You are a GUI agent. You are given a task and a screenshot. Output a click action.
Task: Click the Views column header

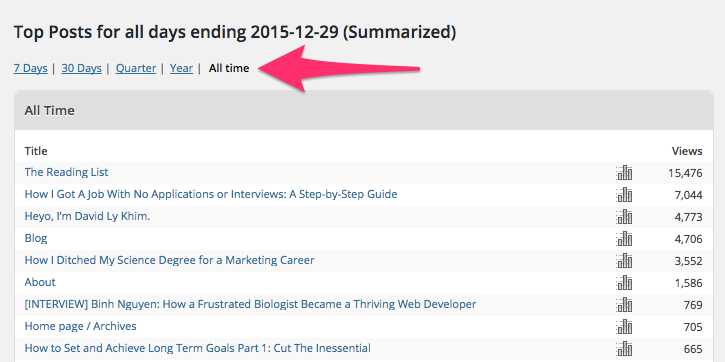(x=687, y=151)
